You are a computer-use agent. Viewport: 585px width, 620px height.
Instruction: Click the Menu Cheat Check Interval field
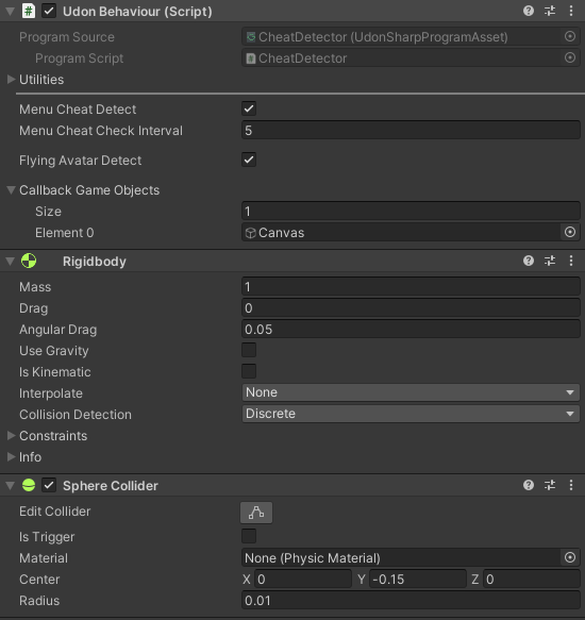point(411,130)
